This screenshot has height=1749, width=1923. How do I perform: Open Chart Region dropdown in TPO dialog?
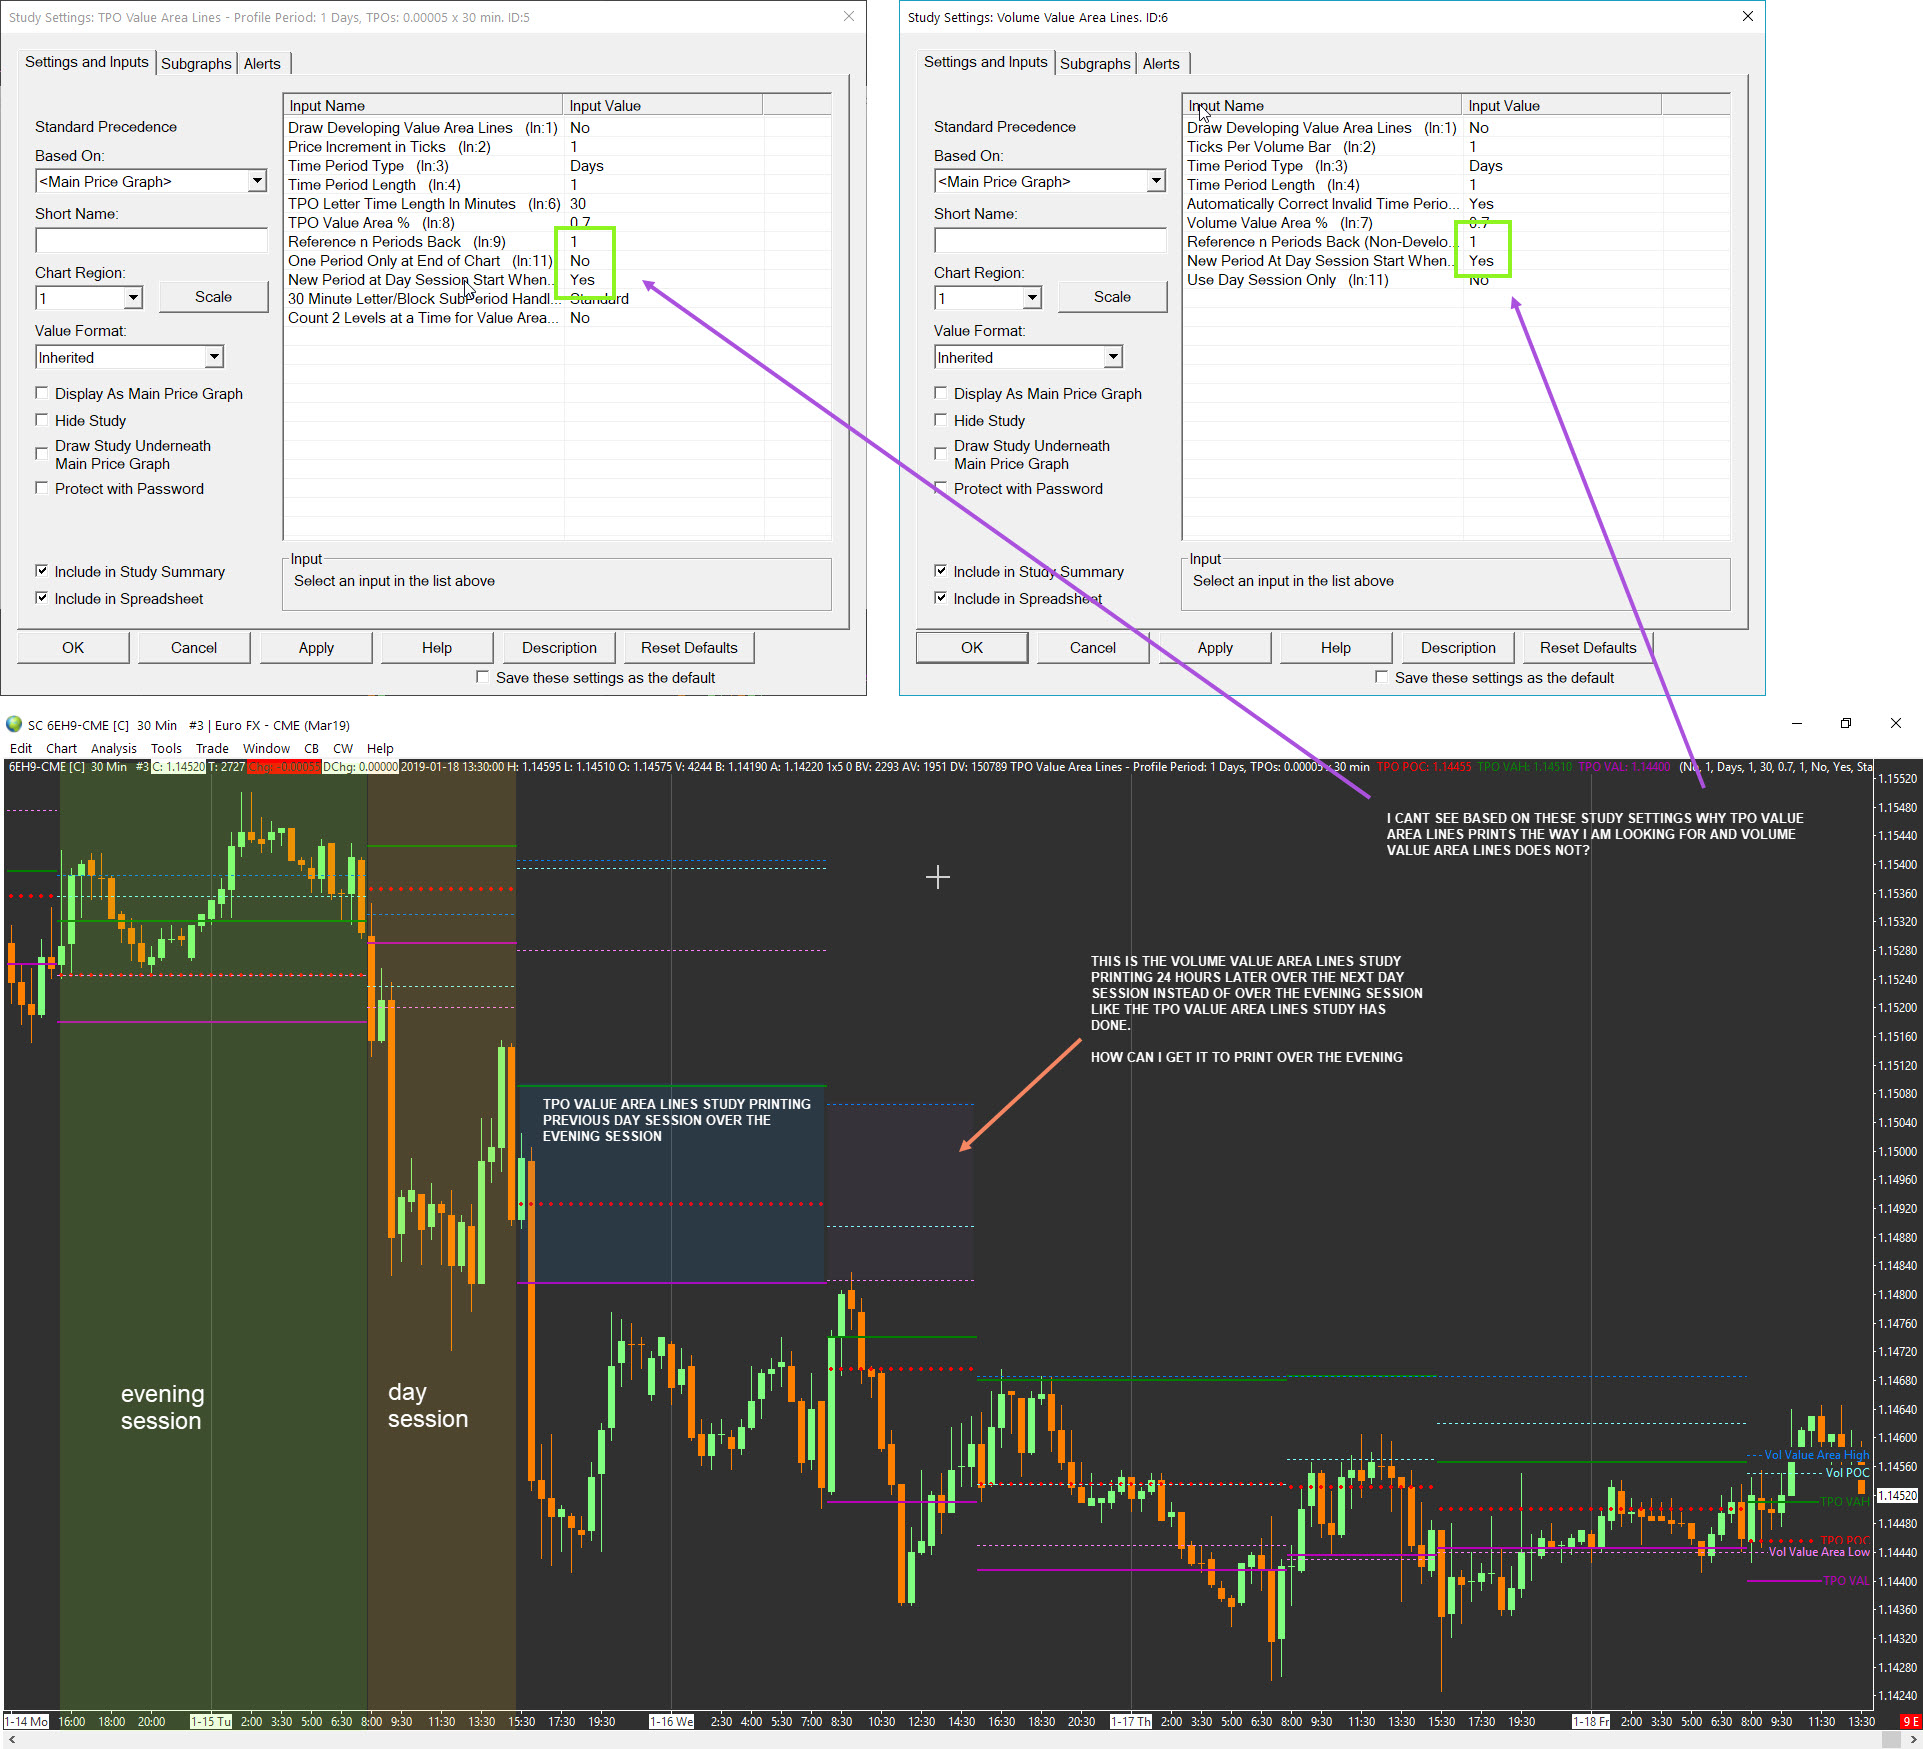coord(133,298)
